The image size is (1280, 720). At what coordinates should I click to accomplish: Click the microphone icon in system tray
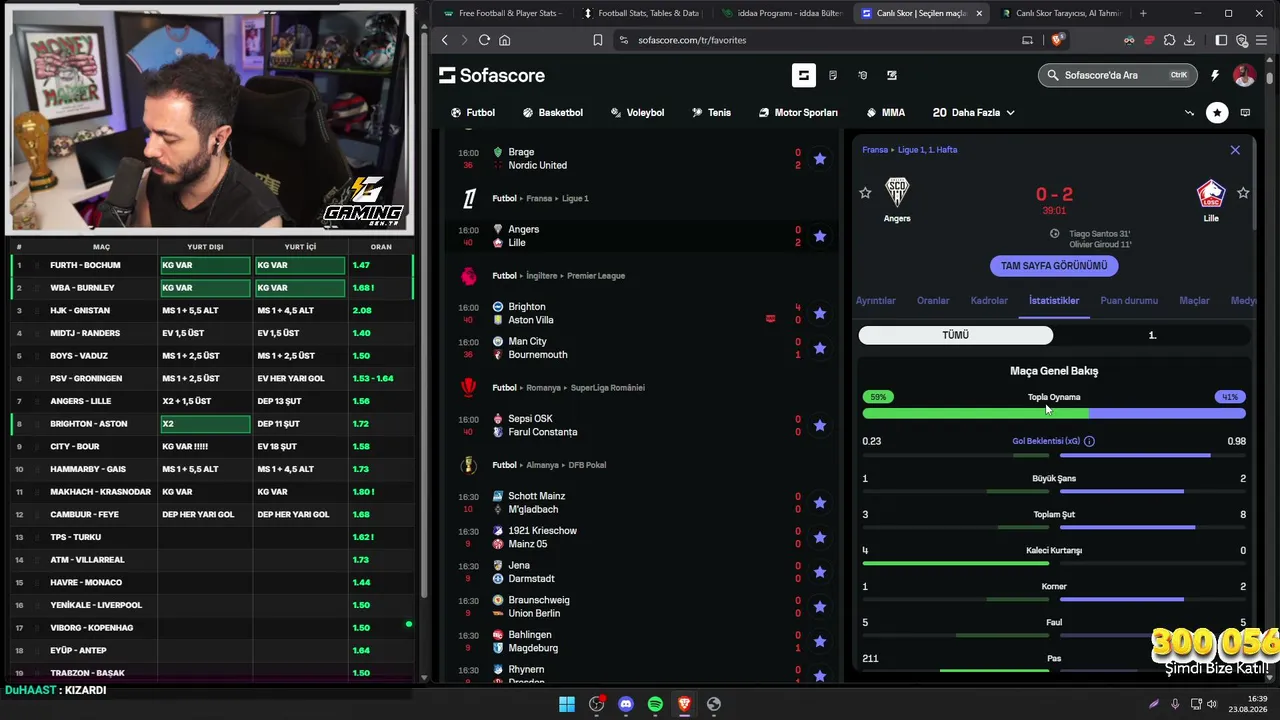[1175, 704]
